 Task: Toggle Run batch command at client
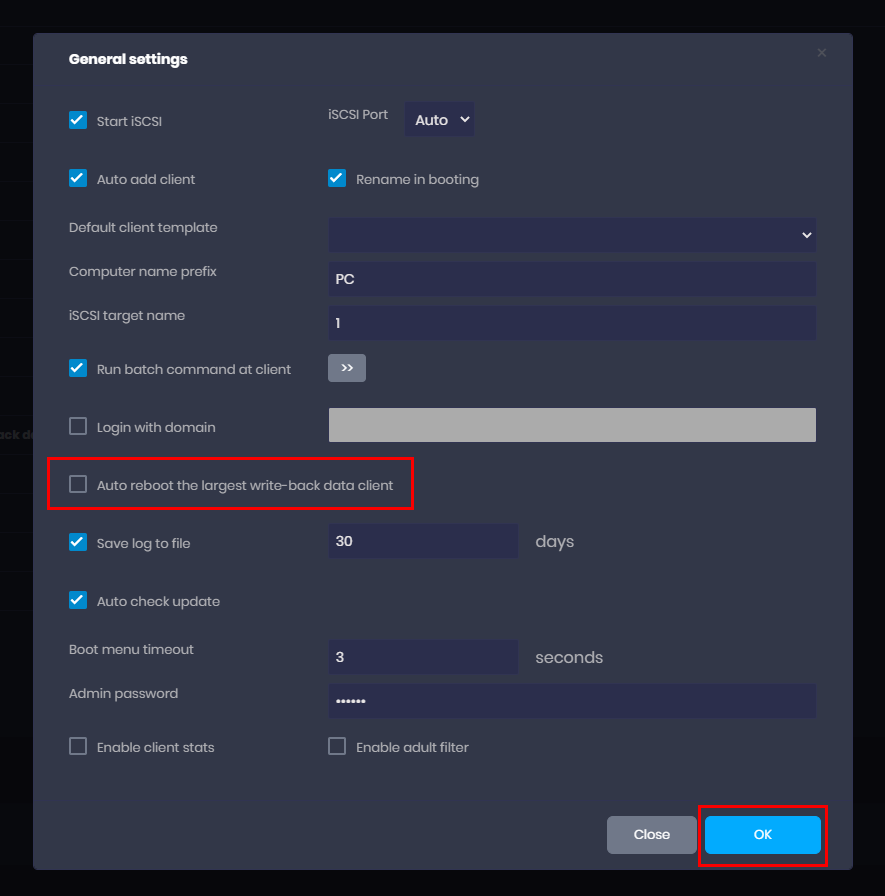[x=78, y=368]
